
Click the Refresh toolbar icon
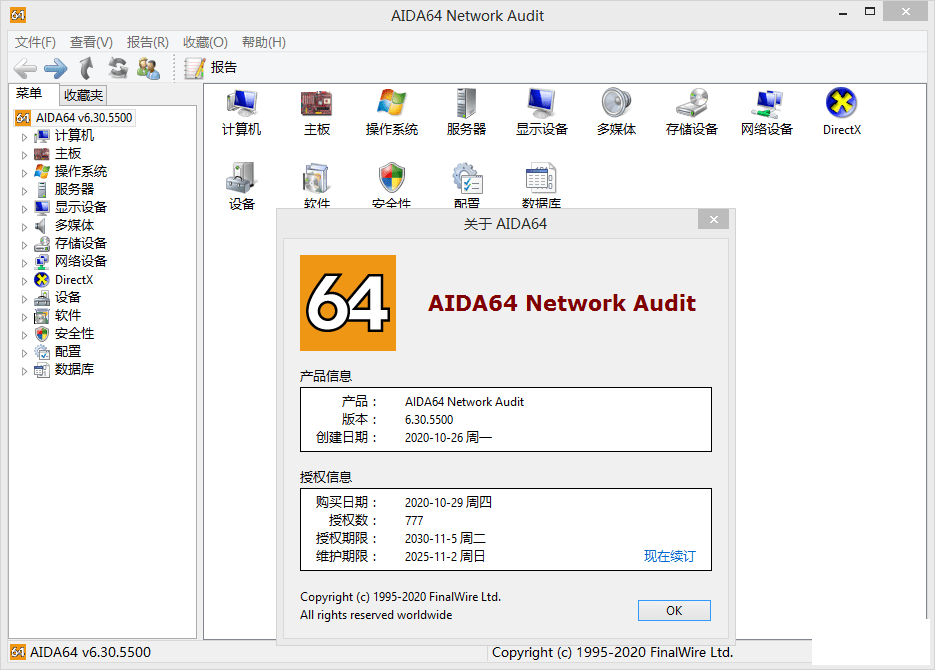pyautogui.click(x=118, y=68)
